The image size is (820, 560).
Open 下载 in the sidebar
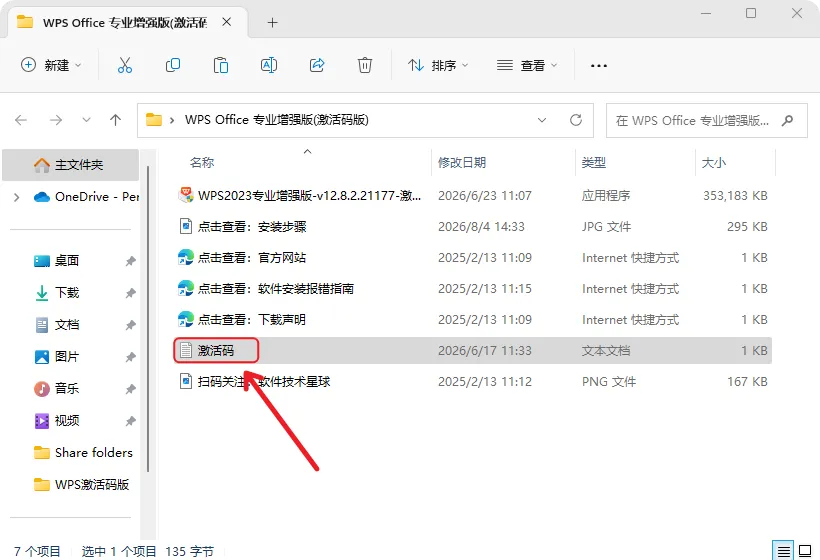67,293
